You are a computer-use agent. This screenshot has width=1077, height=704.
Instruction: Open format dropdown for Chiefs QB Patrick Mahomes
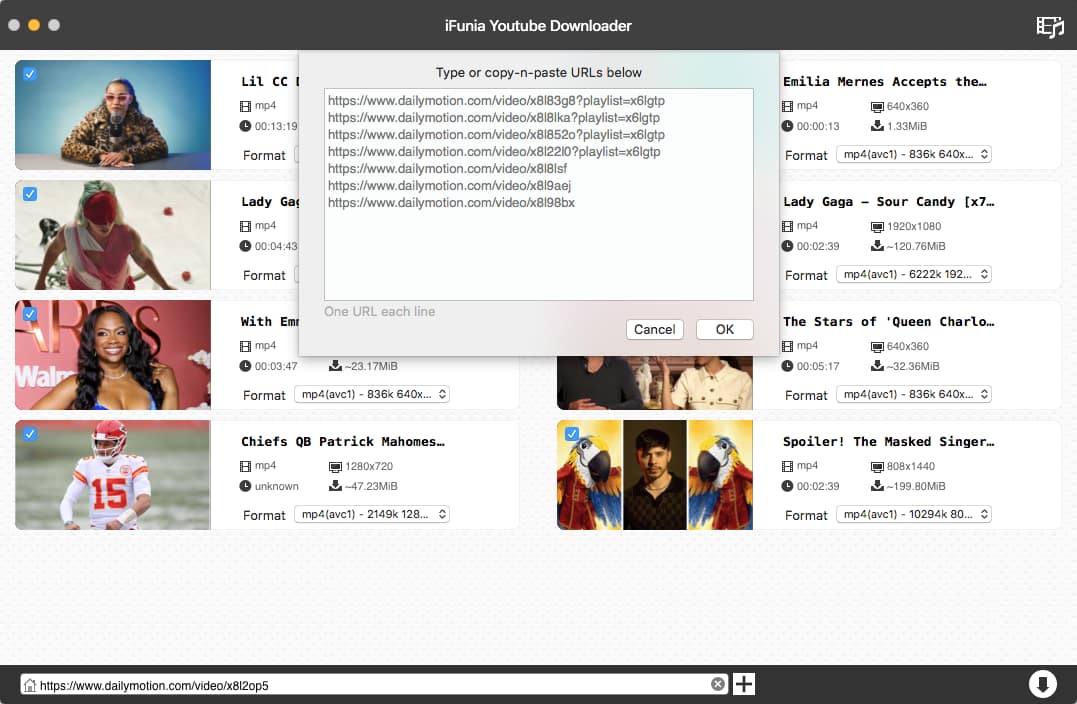tap(372, 515)
